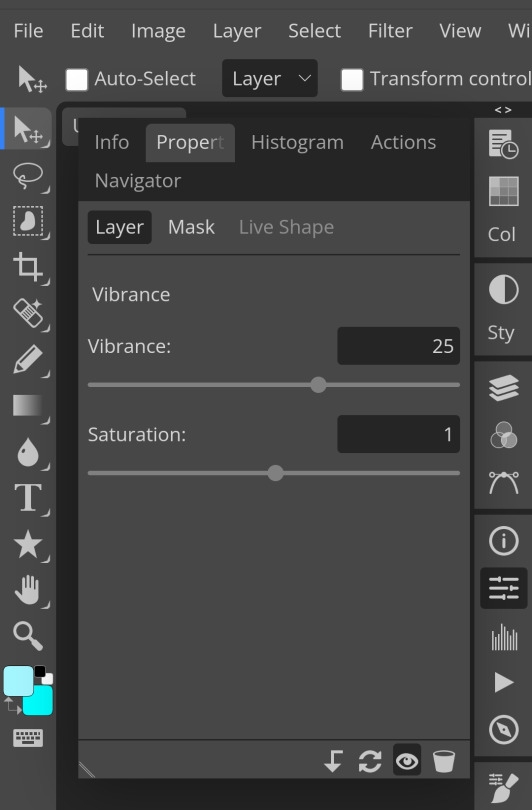The image size is (532, 810).
Task: Select the Spot Healing Brush tool
Action: point(28,313)
